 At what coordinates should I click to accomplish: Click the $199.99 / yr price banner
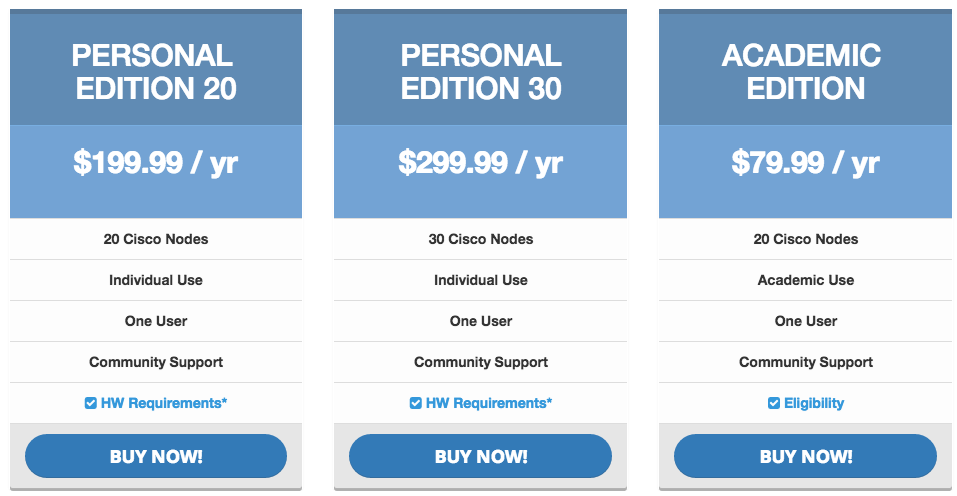156,162
